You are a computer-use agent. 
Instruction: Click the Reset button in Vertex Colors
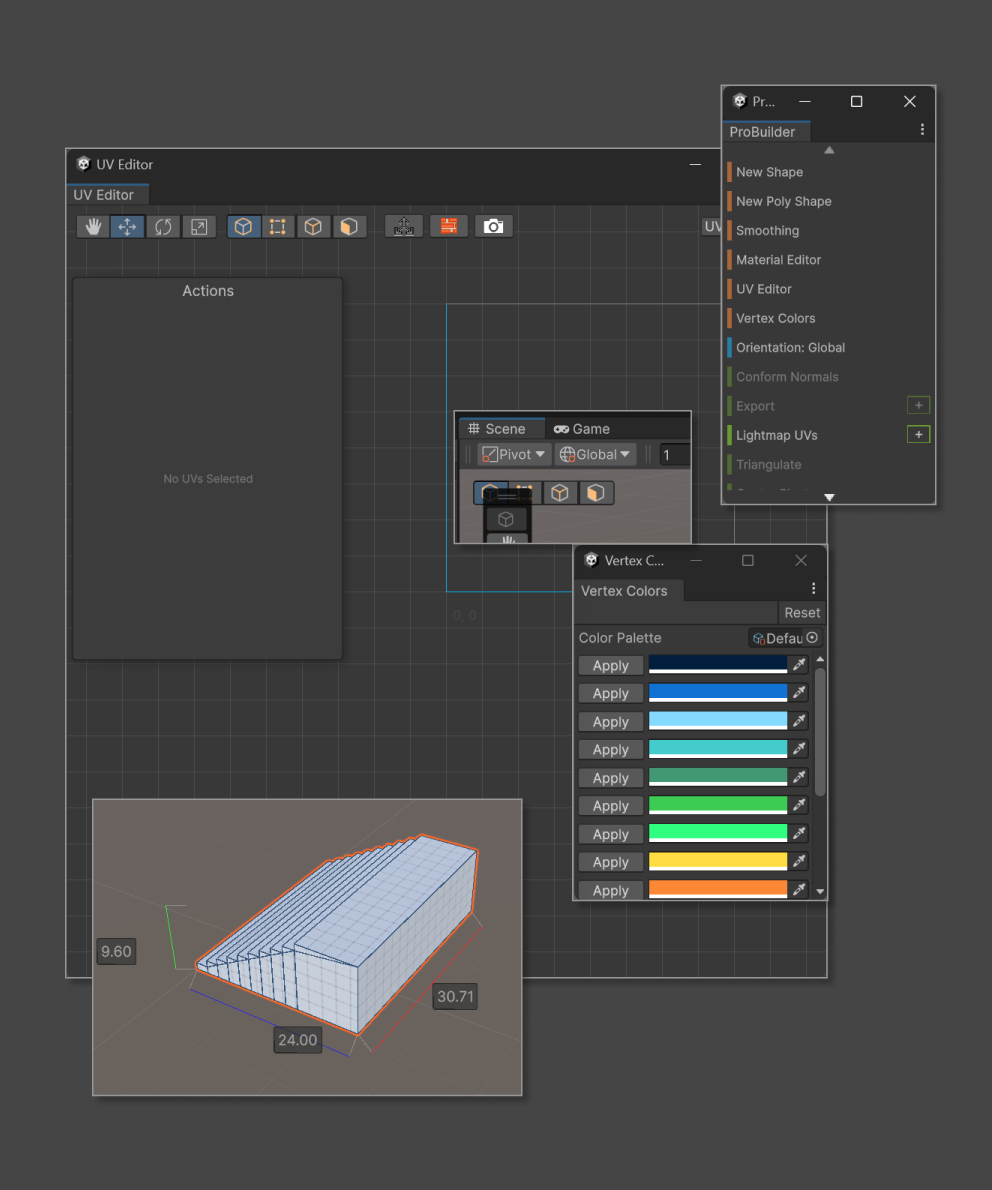pyautogui.click(x=801, y=612)
